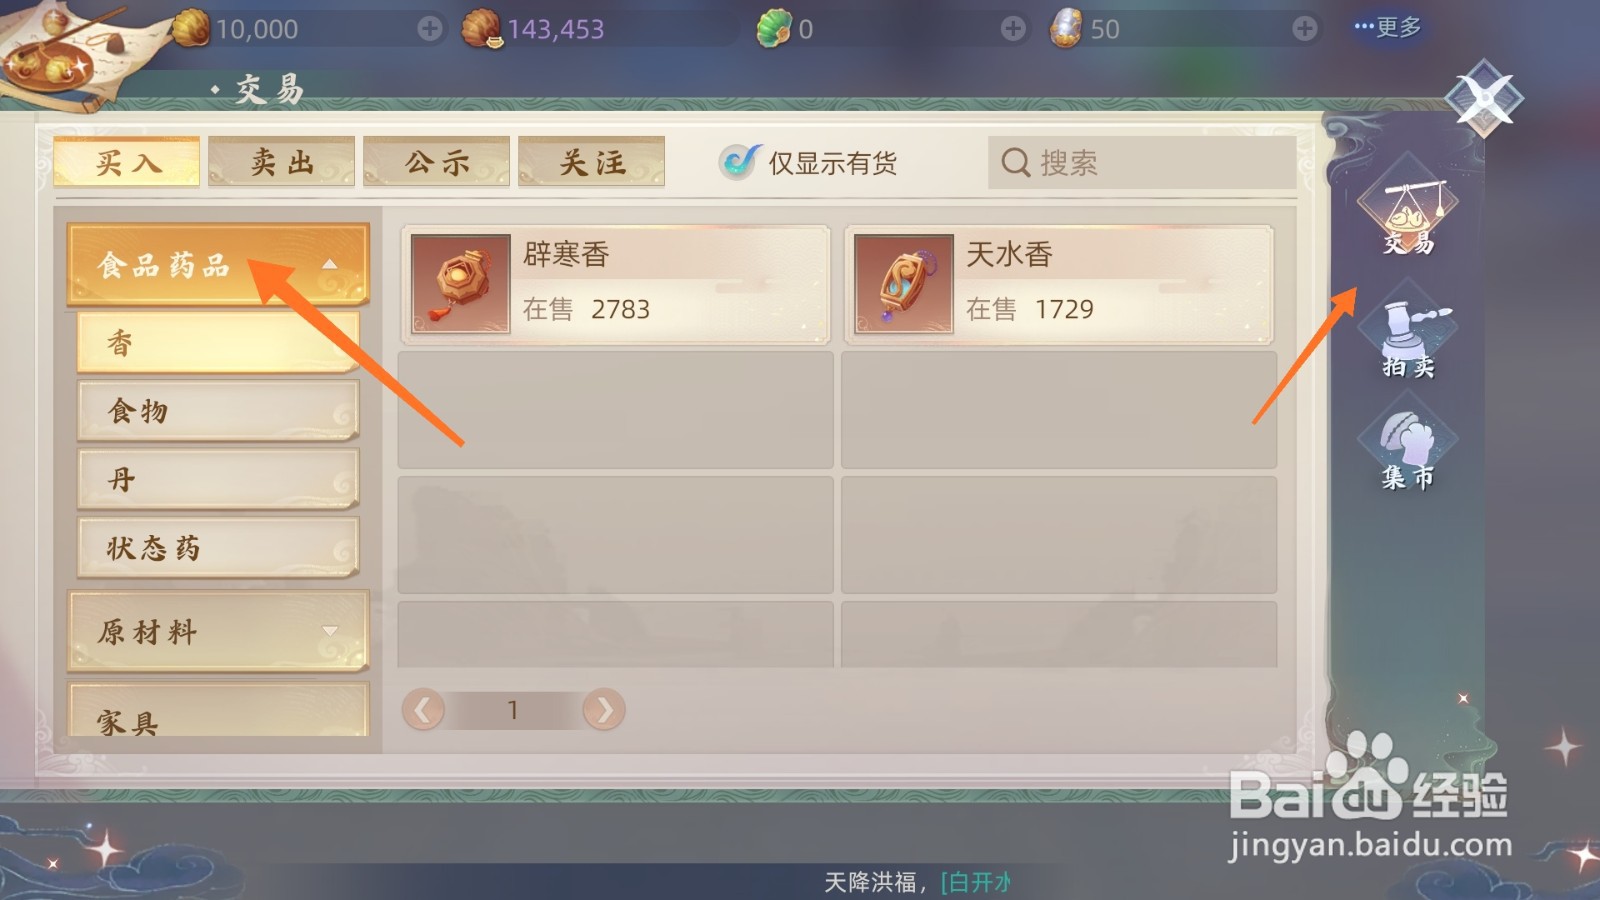Click the 天水香 item icon
This screenshot has height=900, width=1600.
pyautogui.click(x=904, y=284)
